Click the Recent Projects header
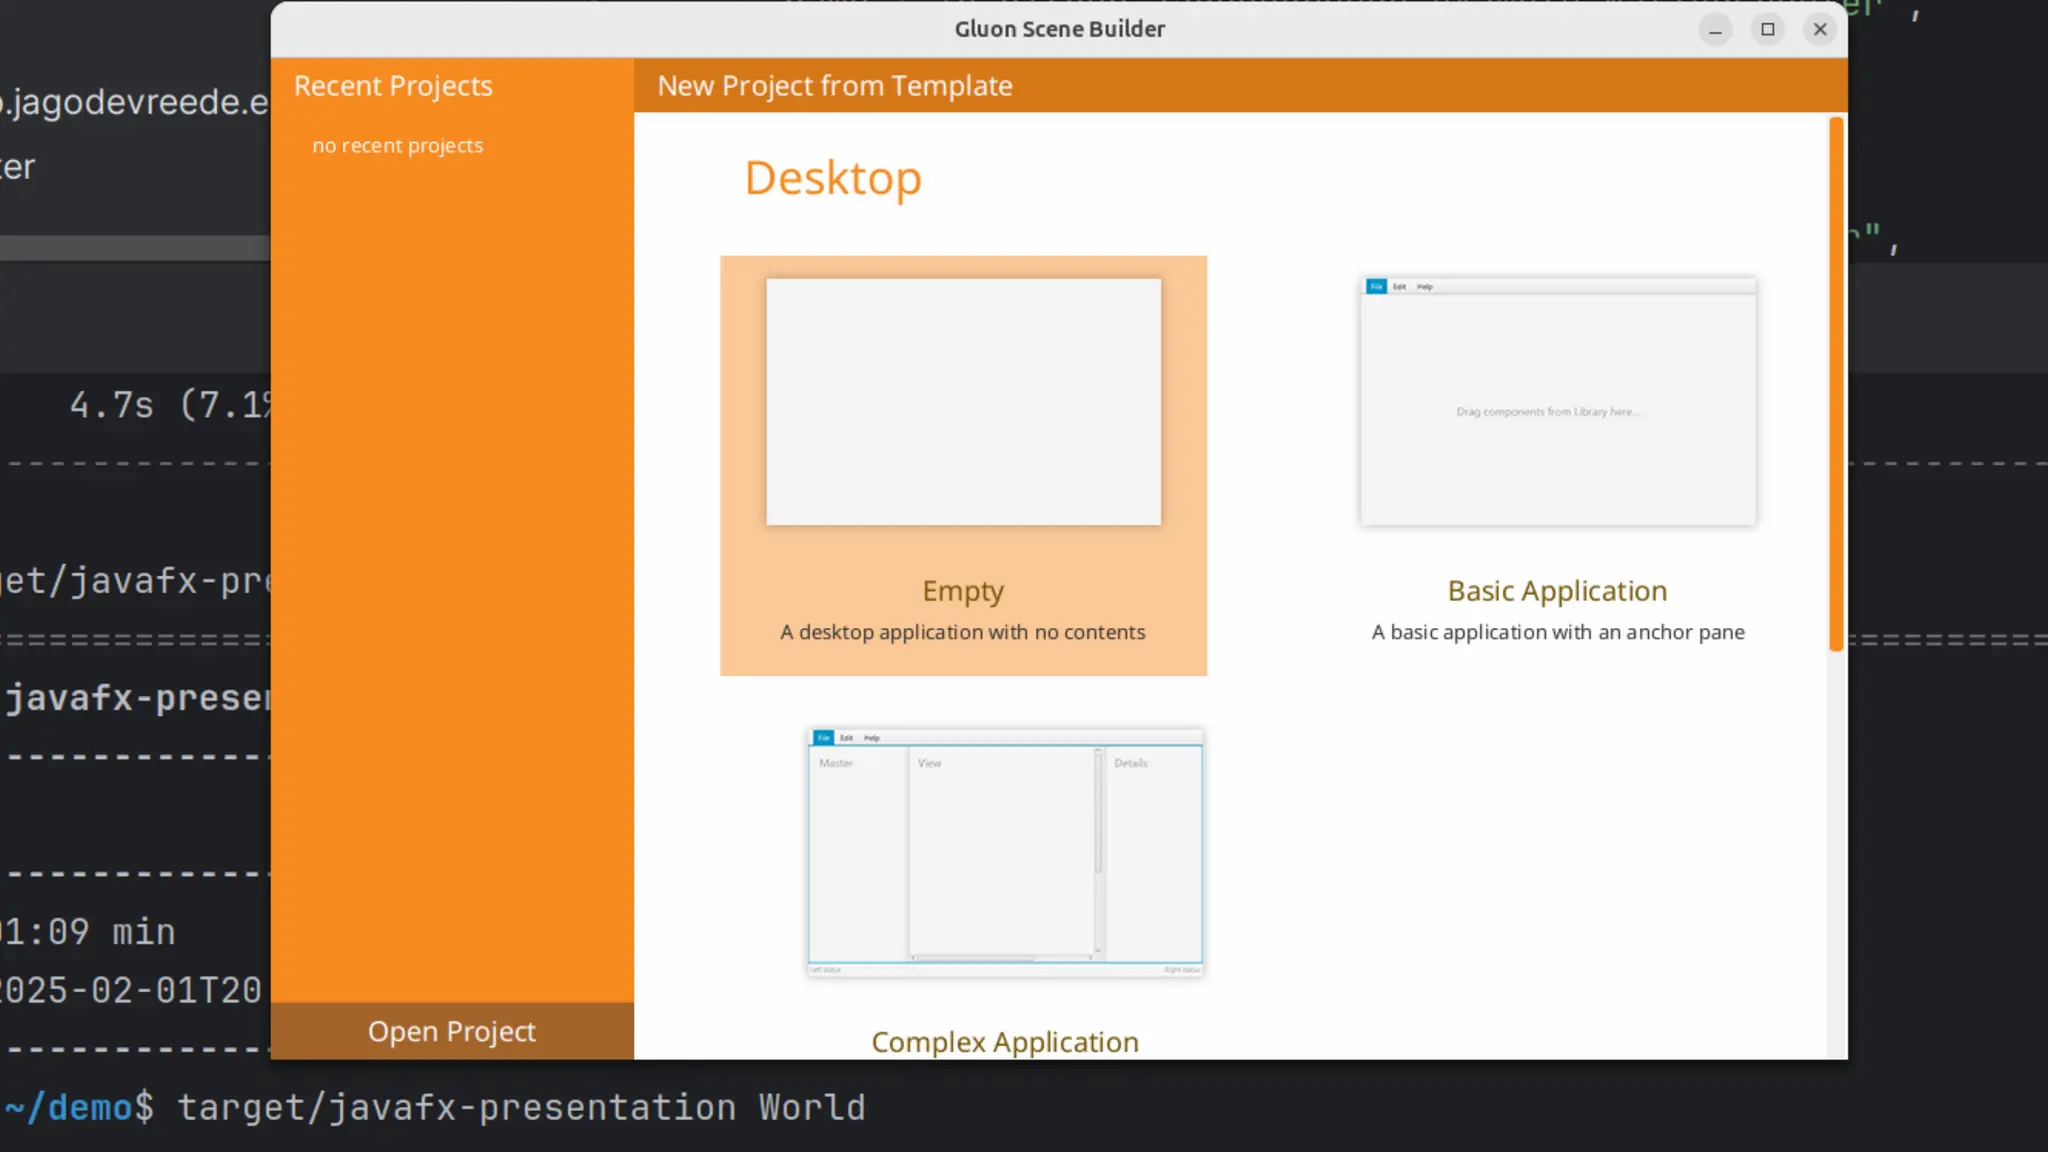The image size is (2048, 1152). click(393, 86)
